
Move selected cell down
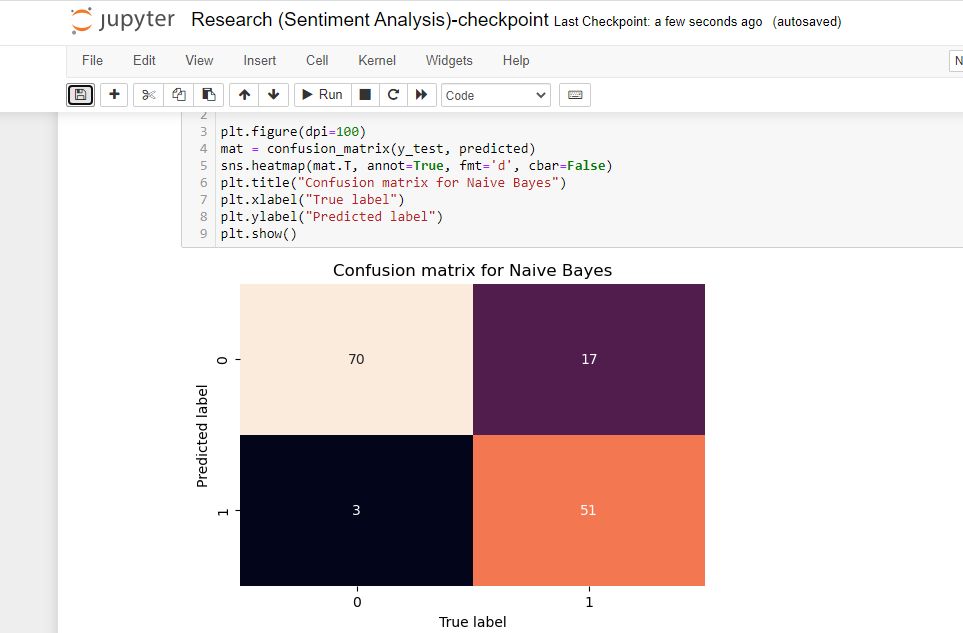point(274,95)
